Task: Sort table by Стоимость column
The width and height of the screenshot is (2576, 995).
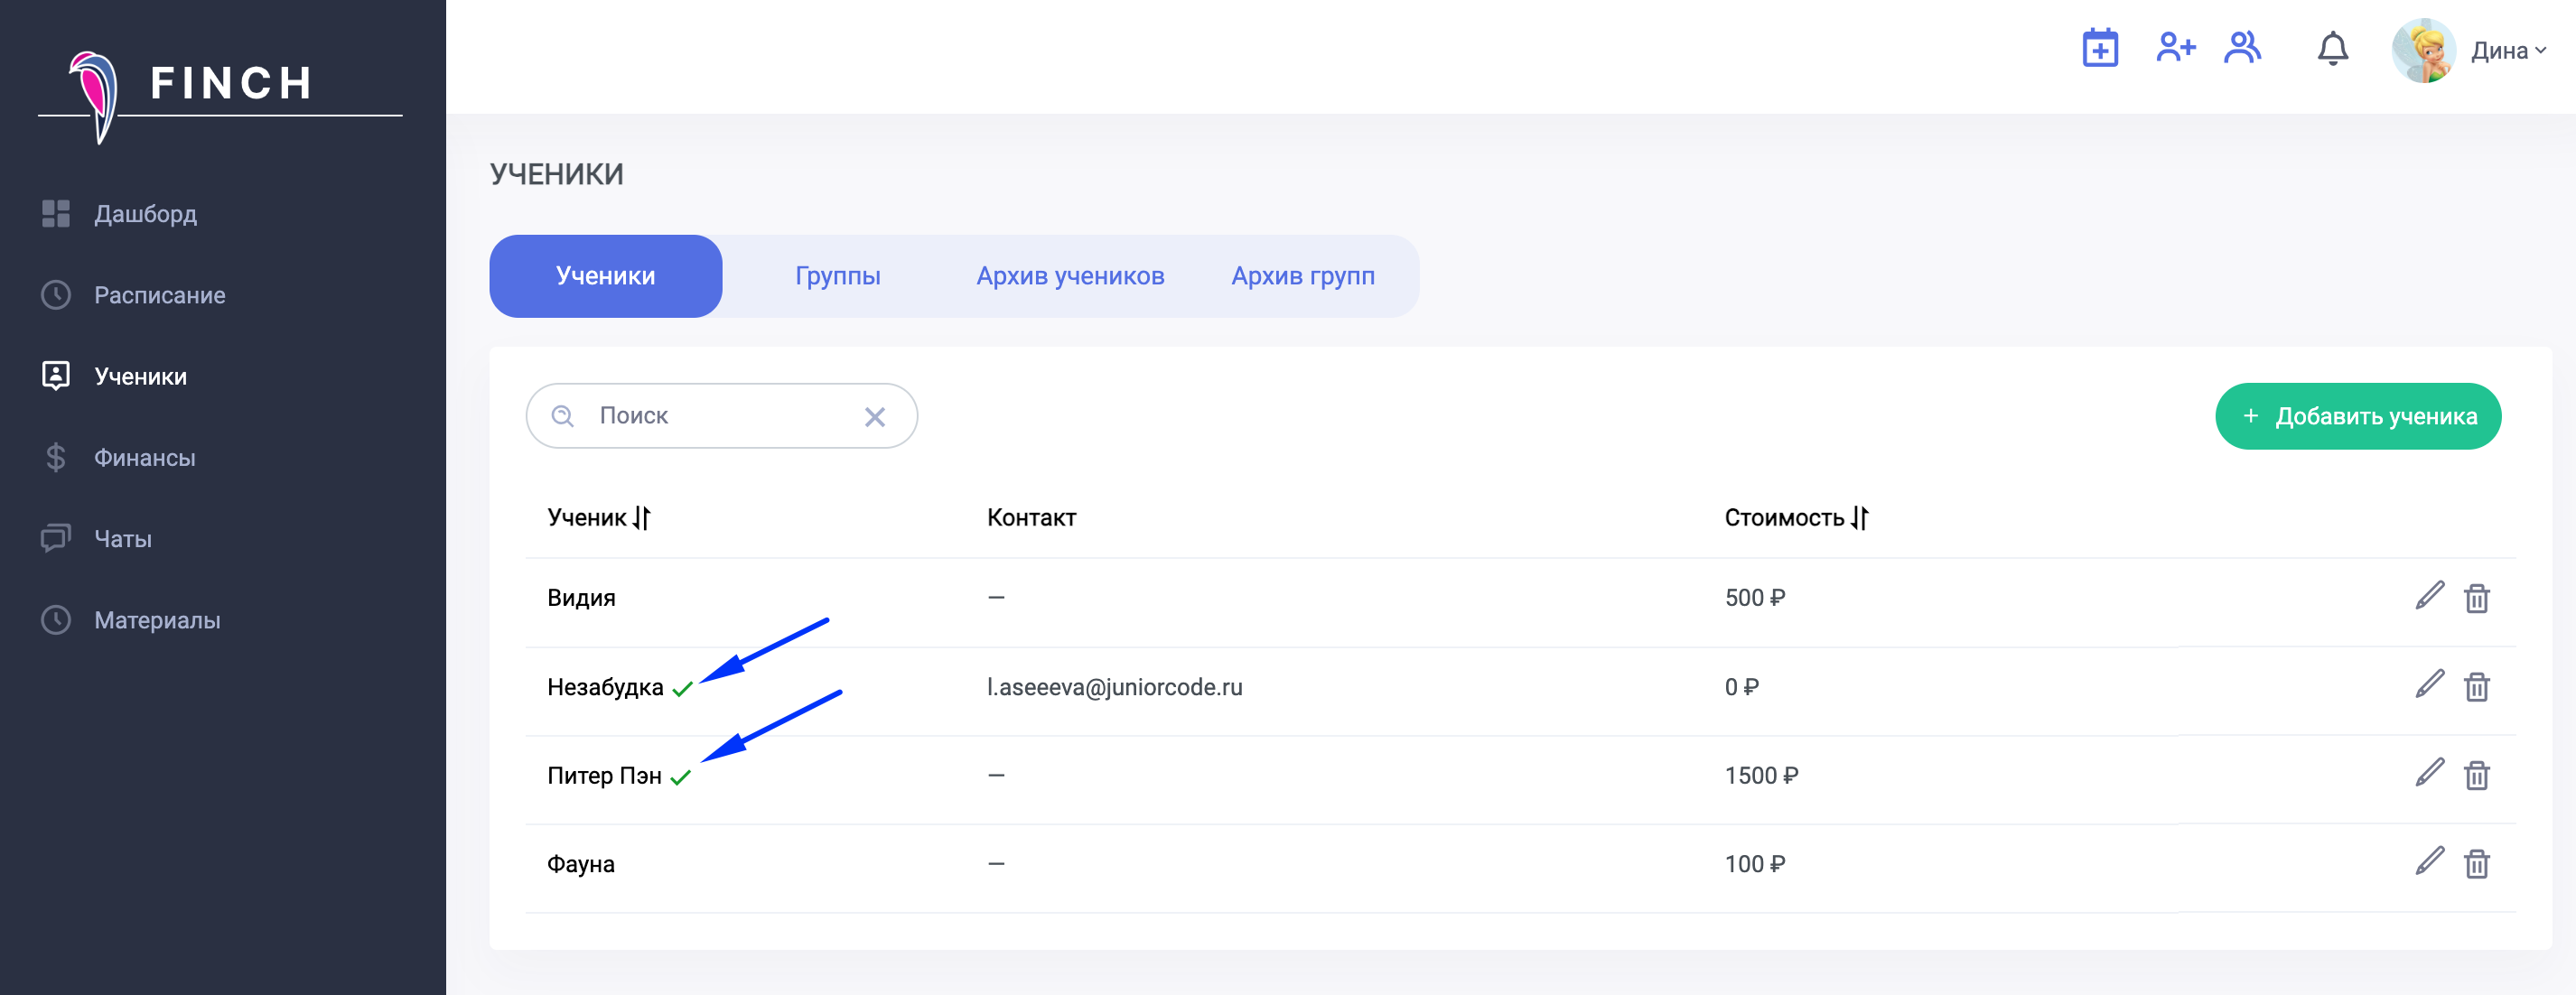Action: [x=1859, y=518]
